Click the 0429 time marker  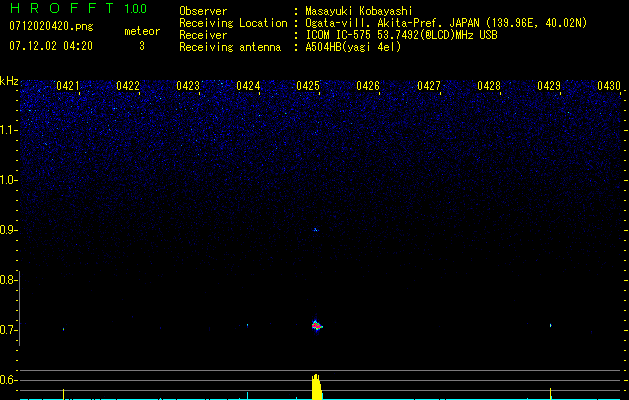[x=549, y=86]
